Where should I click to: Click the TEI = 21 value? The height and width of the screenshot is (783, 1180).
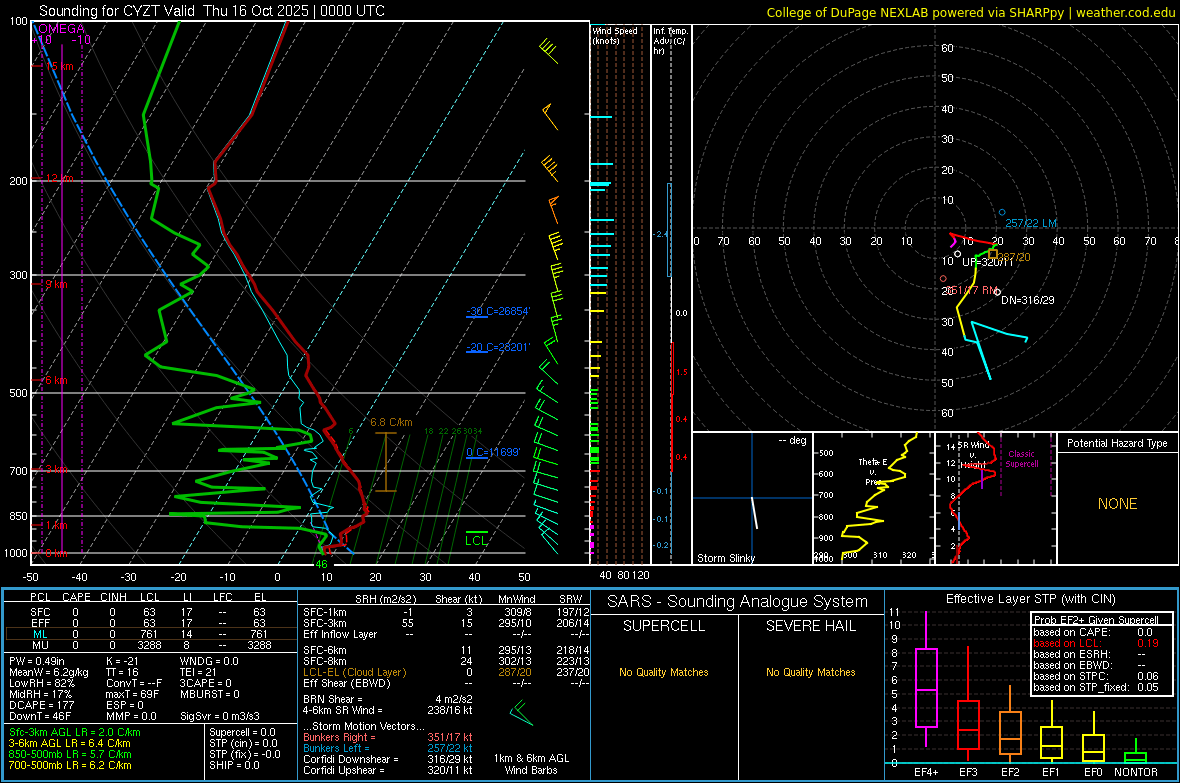[x=199, y=672]
